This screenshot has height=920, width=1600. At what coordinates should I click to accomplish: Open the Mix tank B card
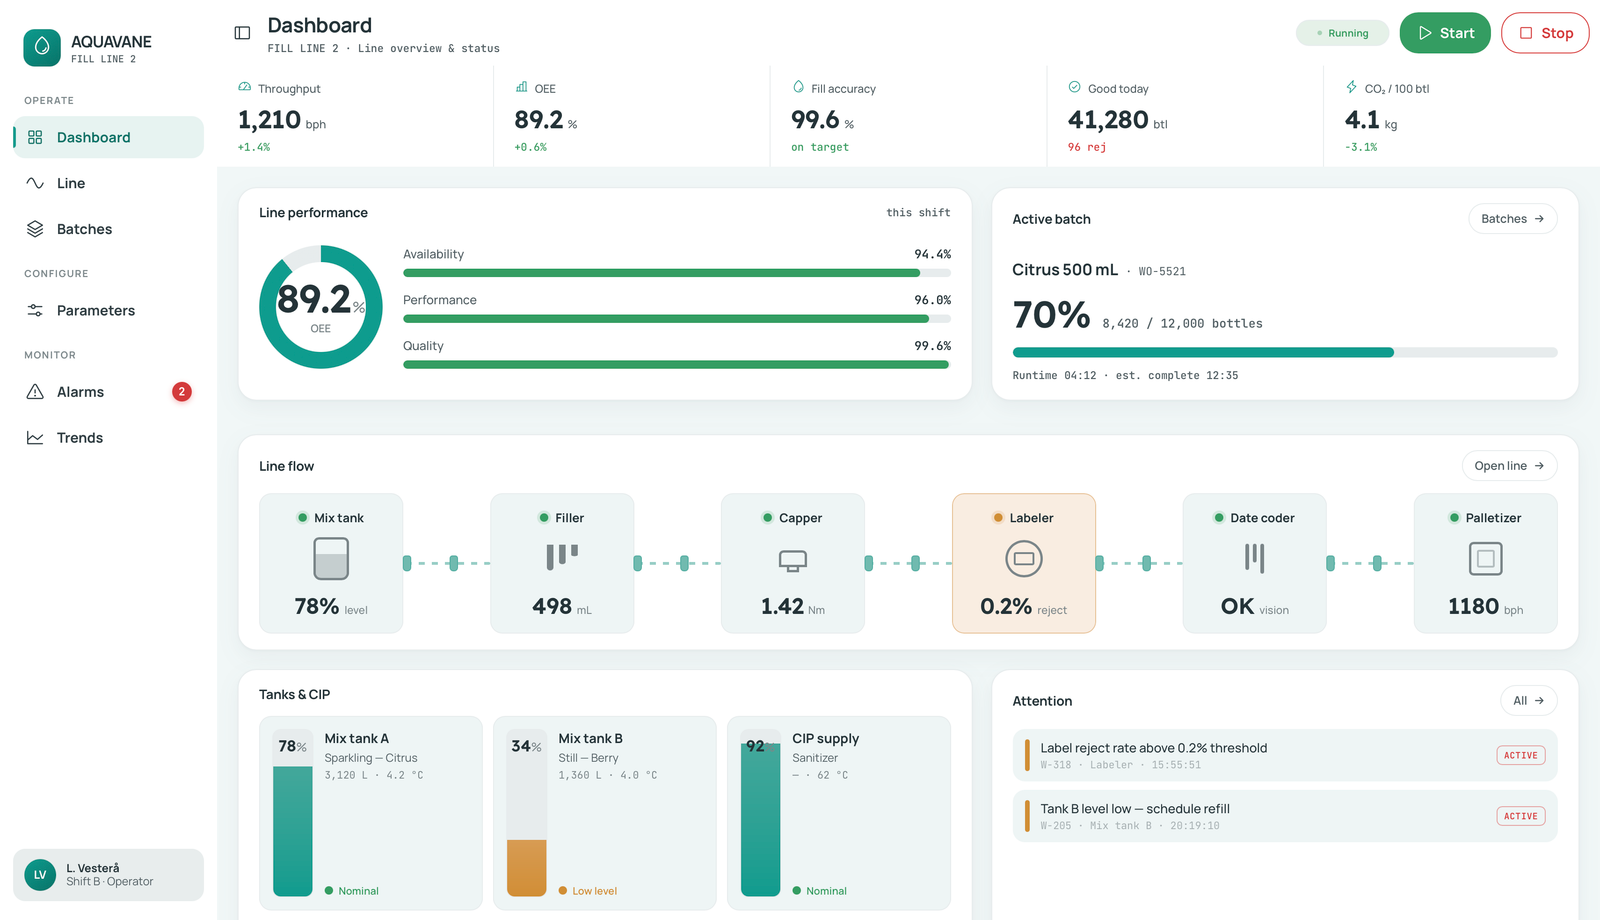pos(604,813)
